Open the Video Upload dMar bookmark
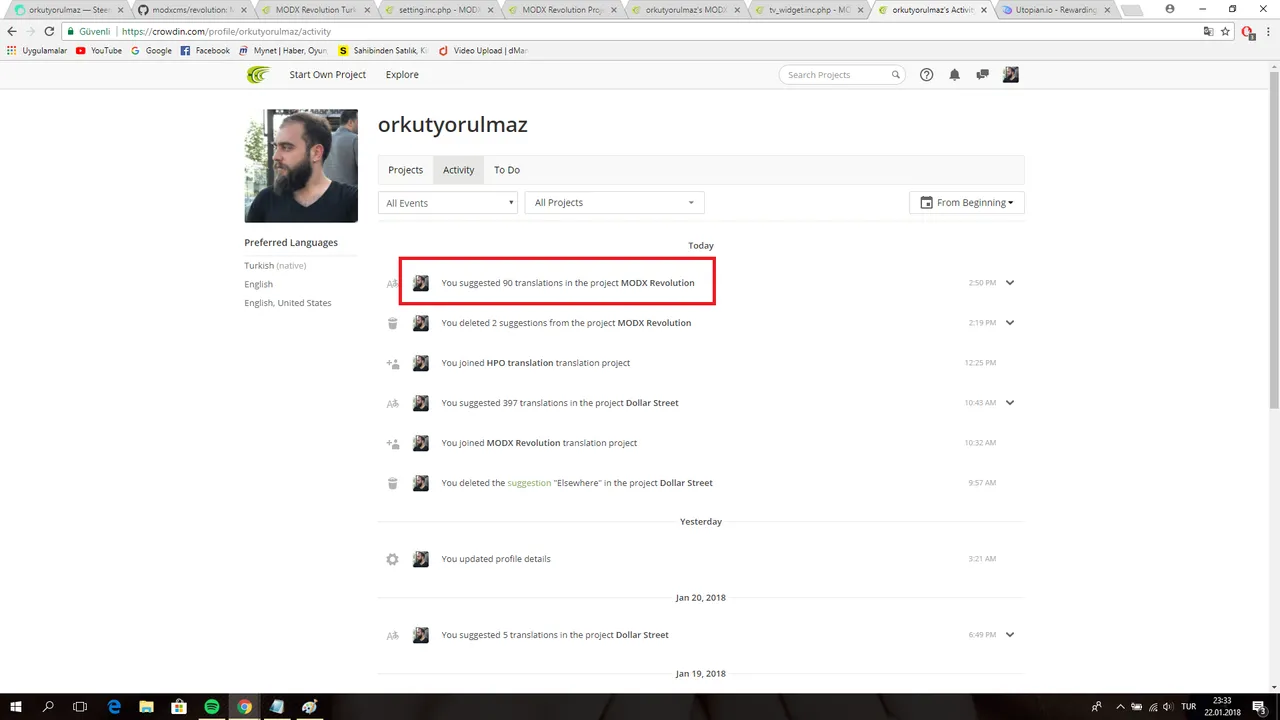Viewport: 1280px width, 720px height. pos(483,50)
